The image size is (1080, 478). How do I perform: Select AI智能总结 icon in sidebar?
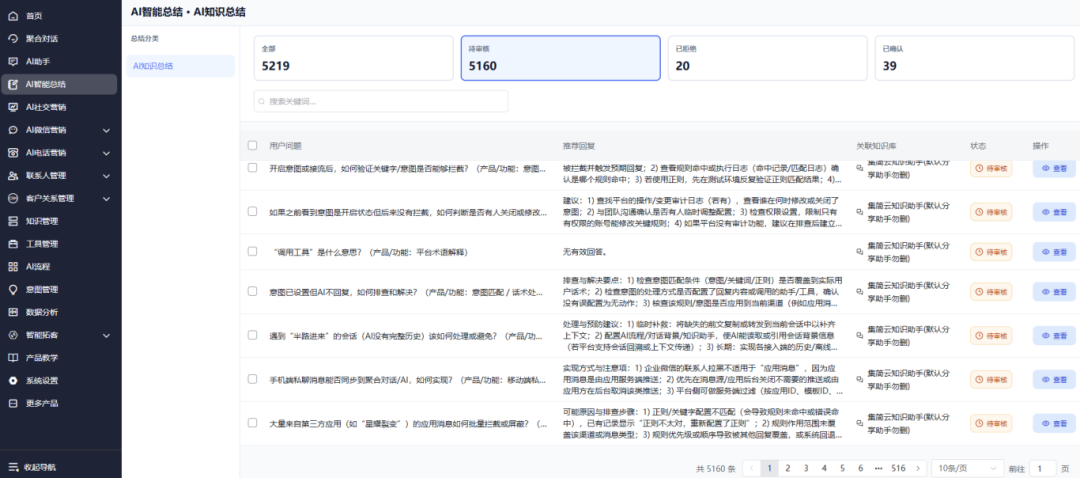click(12, 84)
